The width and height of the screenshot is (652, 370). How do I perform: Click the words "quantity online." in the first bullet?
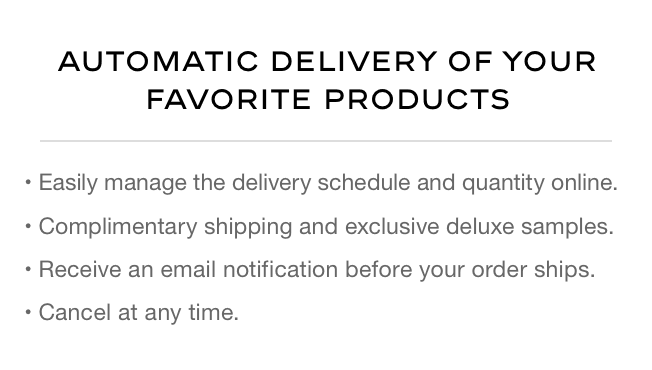coord(540,183)
